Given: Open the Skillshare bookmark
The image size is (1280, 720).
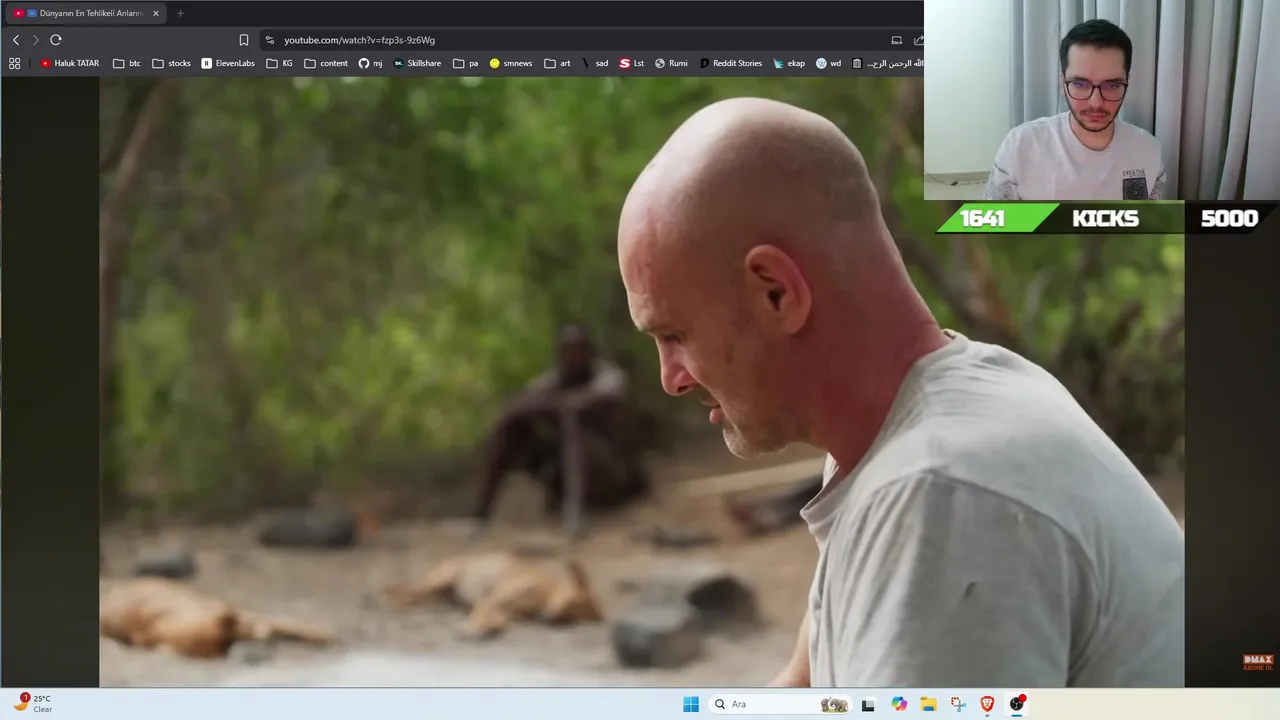Looking at the screenshot, I should coord(417,63).
